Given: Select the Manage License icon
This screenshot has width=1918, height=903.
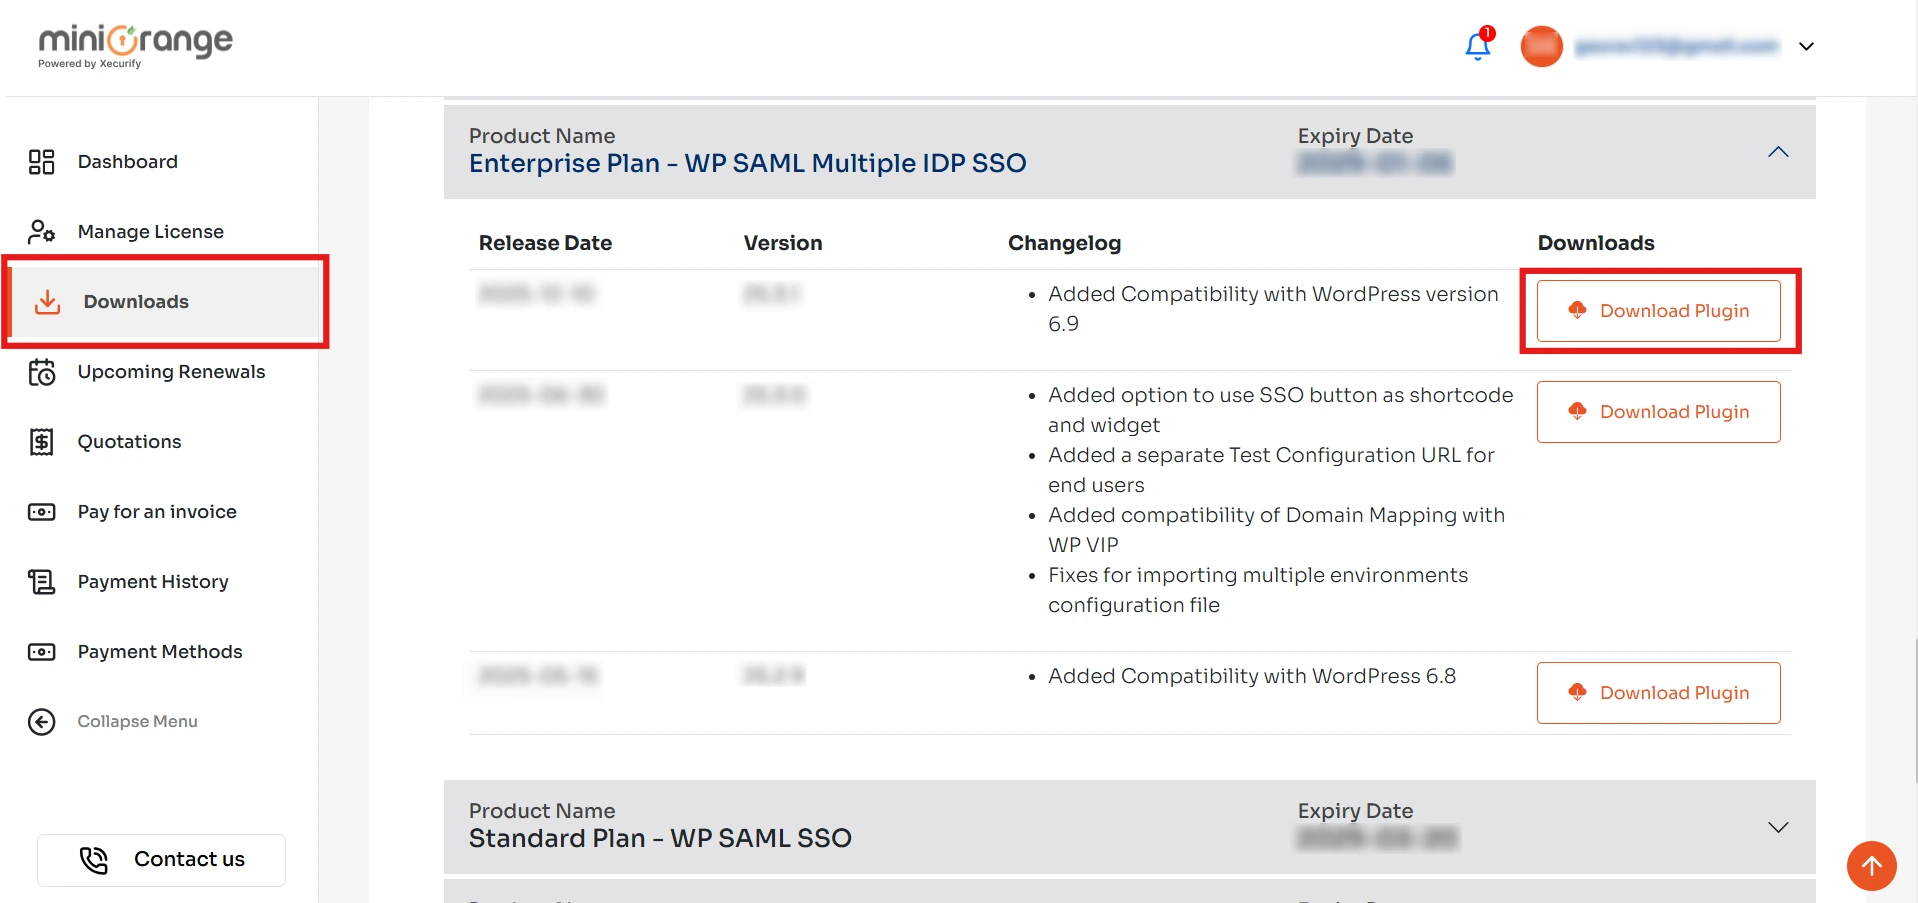Looking at the screenshot, I should (x=41, y=231).
